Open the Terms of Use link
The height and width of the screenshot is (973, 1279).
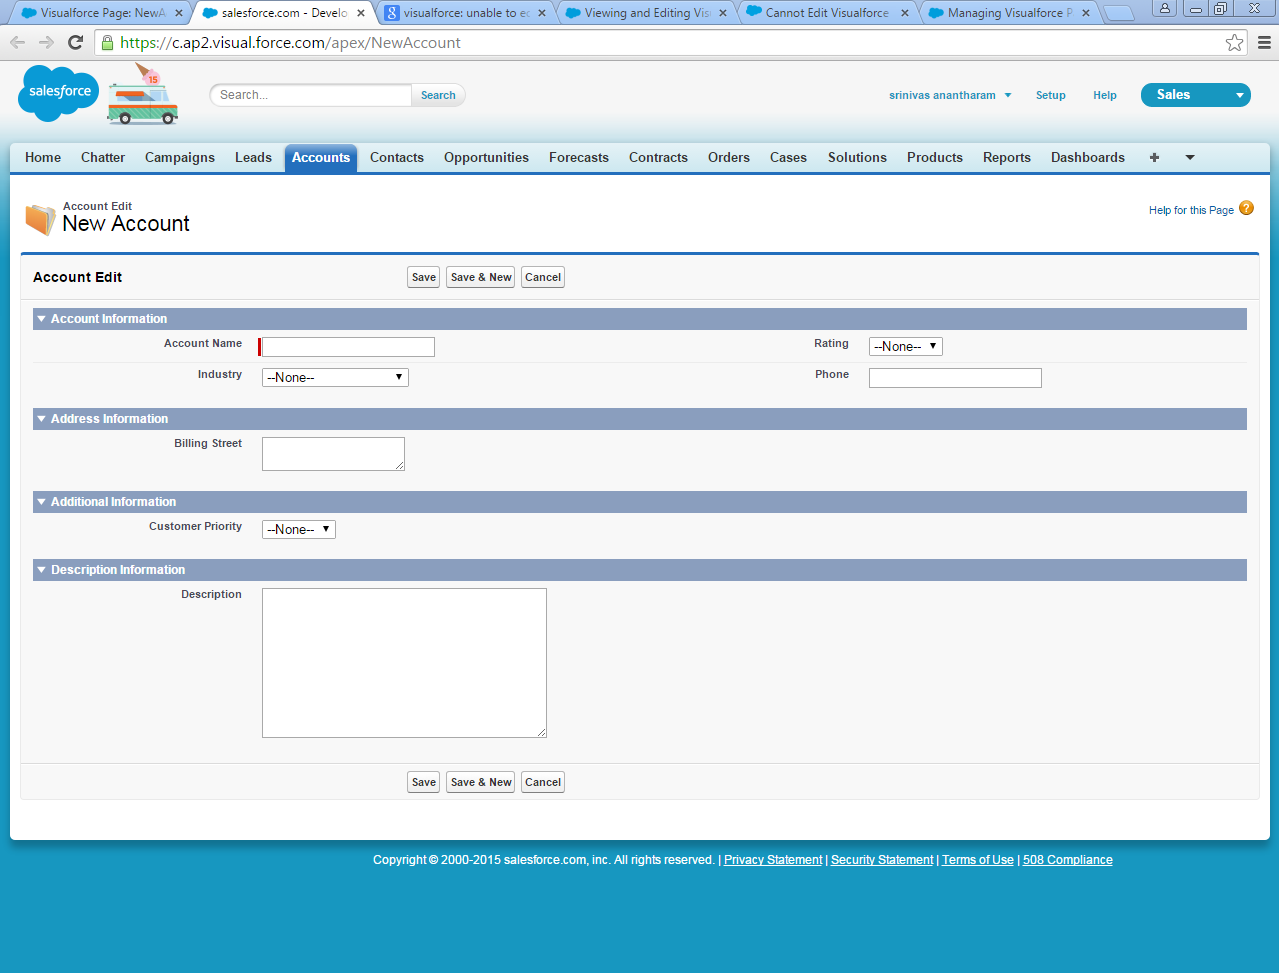click(x=978, y=860)
